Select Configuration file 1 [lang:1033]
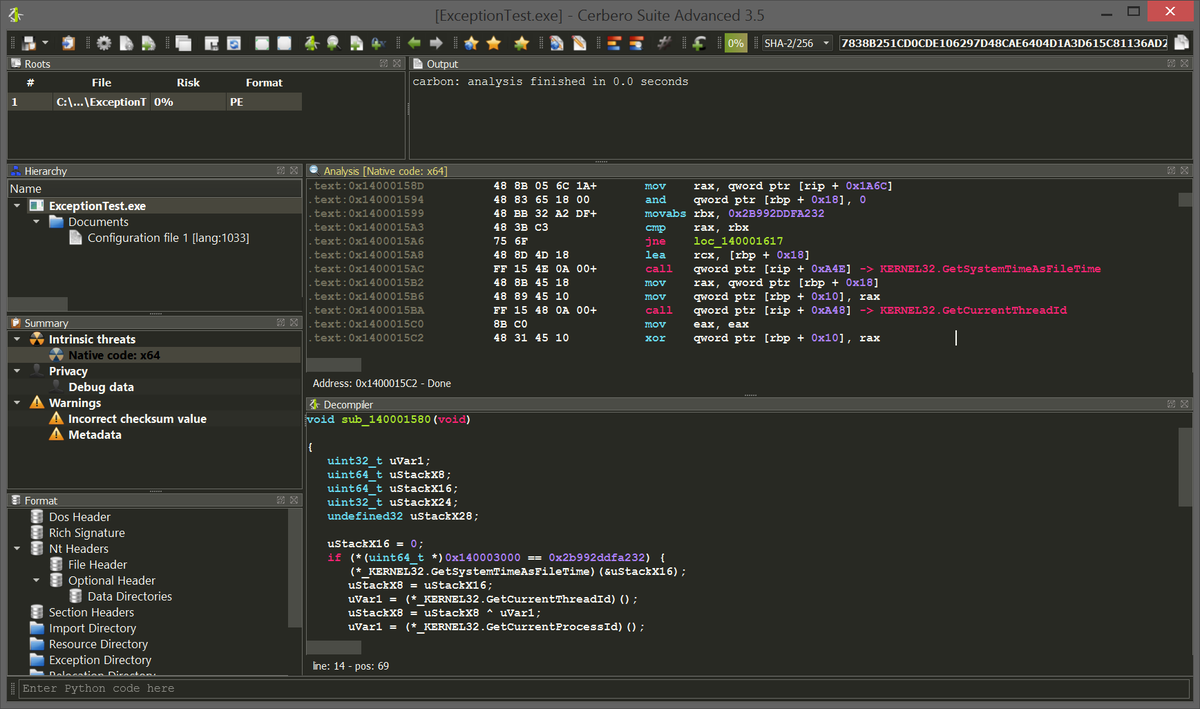This screenshot has height=709, width=1200. click(x=168, y=238)
